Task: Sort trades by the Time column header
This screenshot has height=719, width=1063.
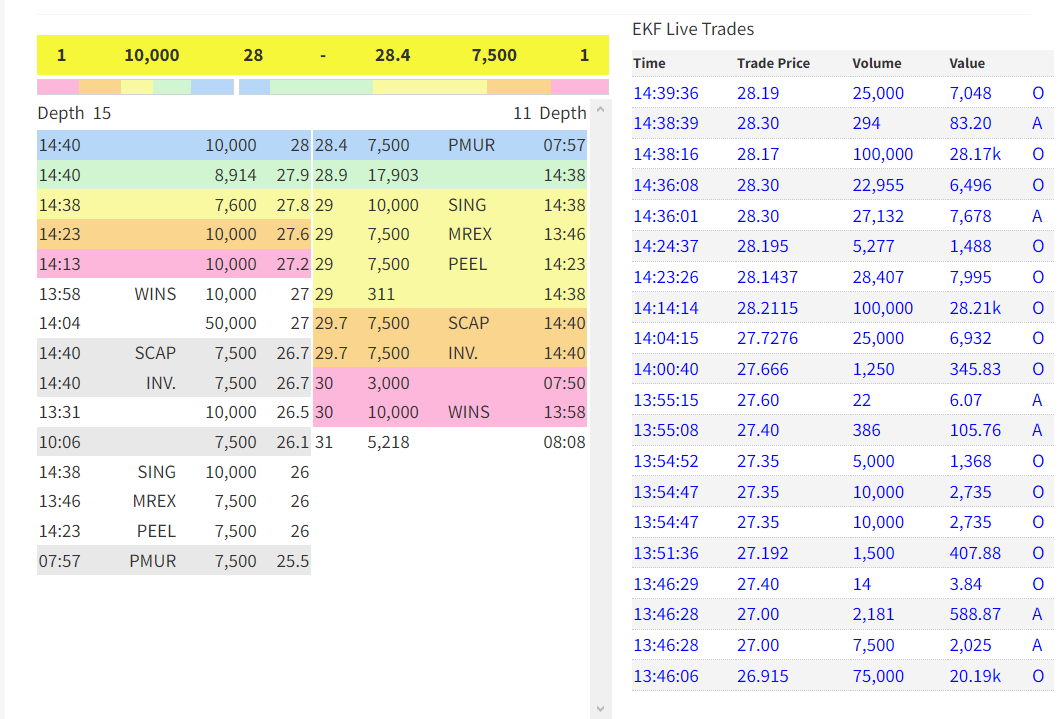Action: point(649,63)
